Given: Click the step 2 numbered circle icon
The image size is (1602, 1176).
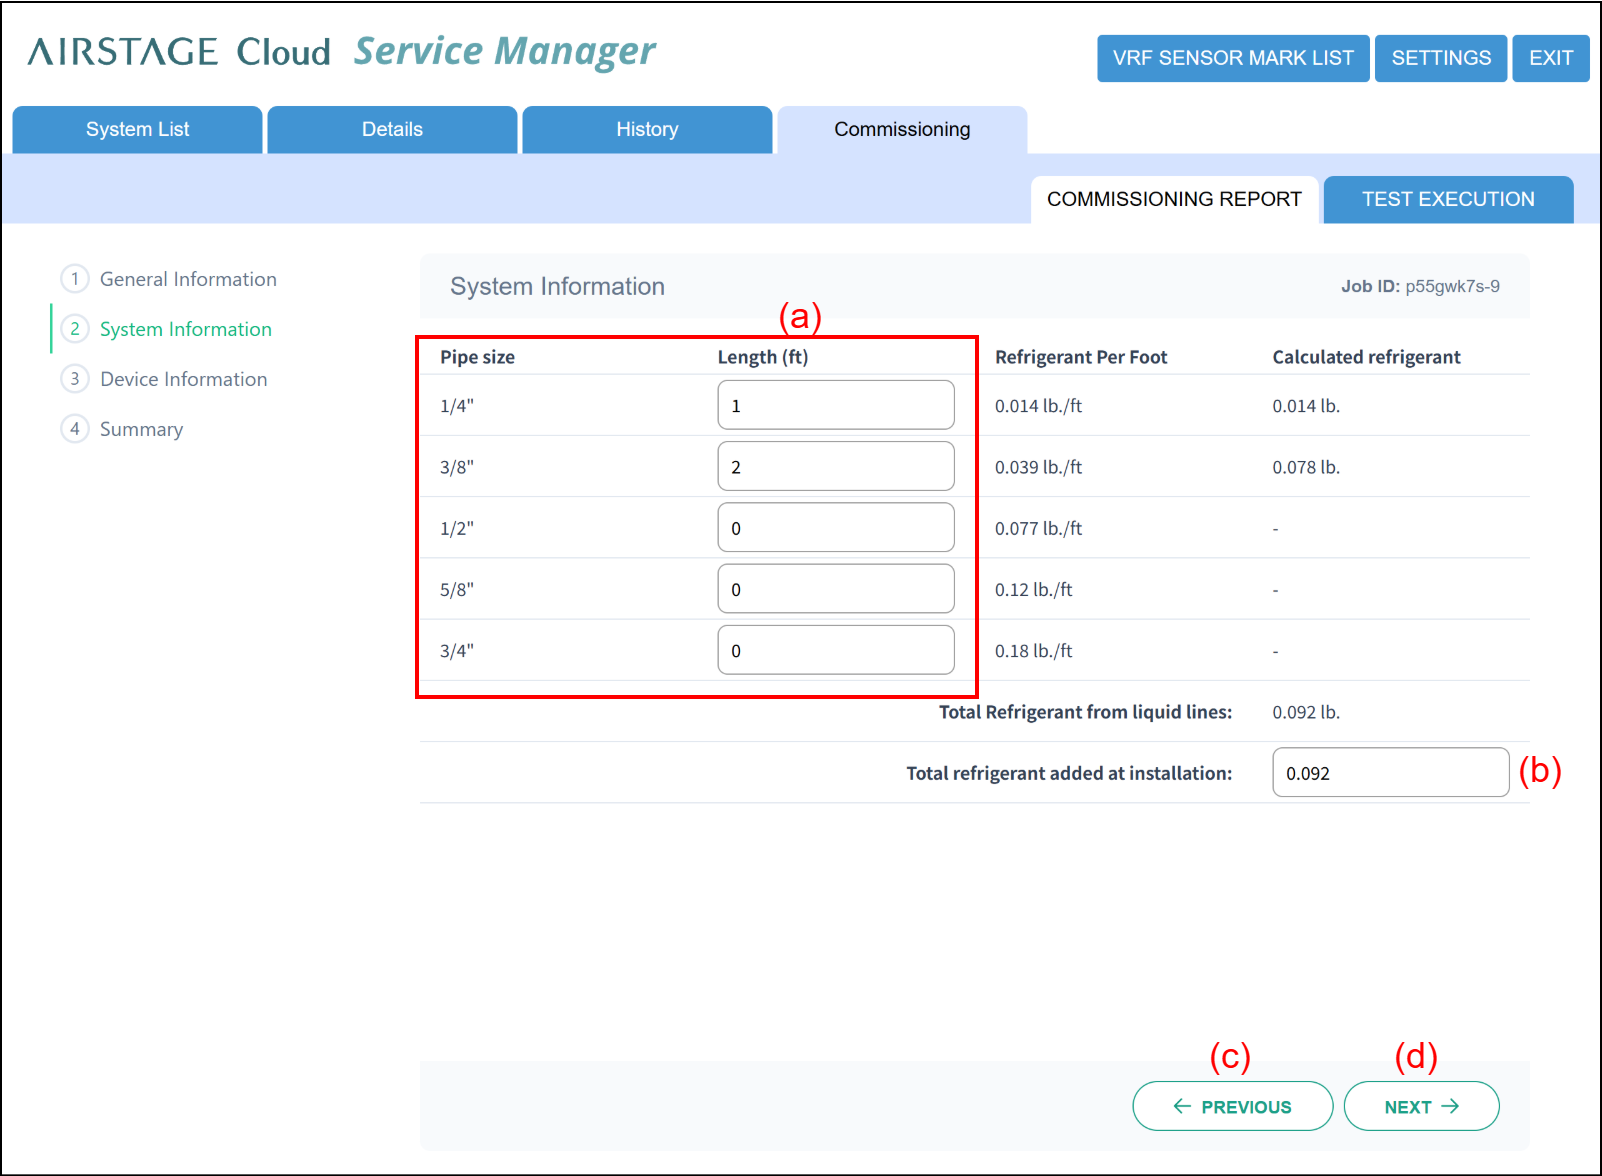Looking at the screenshot, I should [75, 329].
